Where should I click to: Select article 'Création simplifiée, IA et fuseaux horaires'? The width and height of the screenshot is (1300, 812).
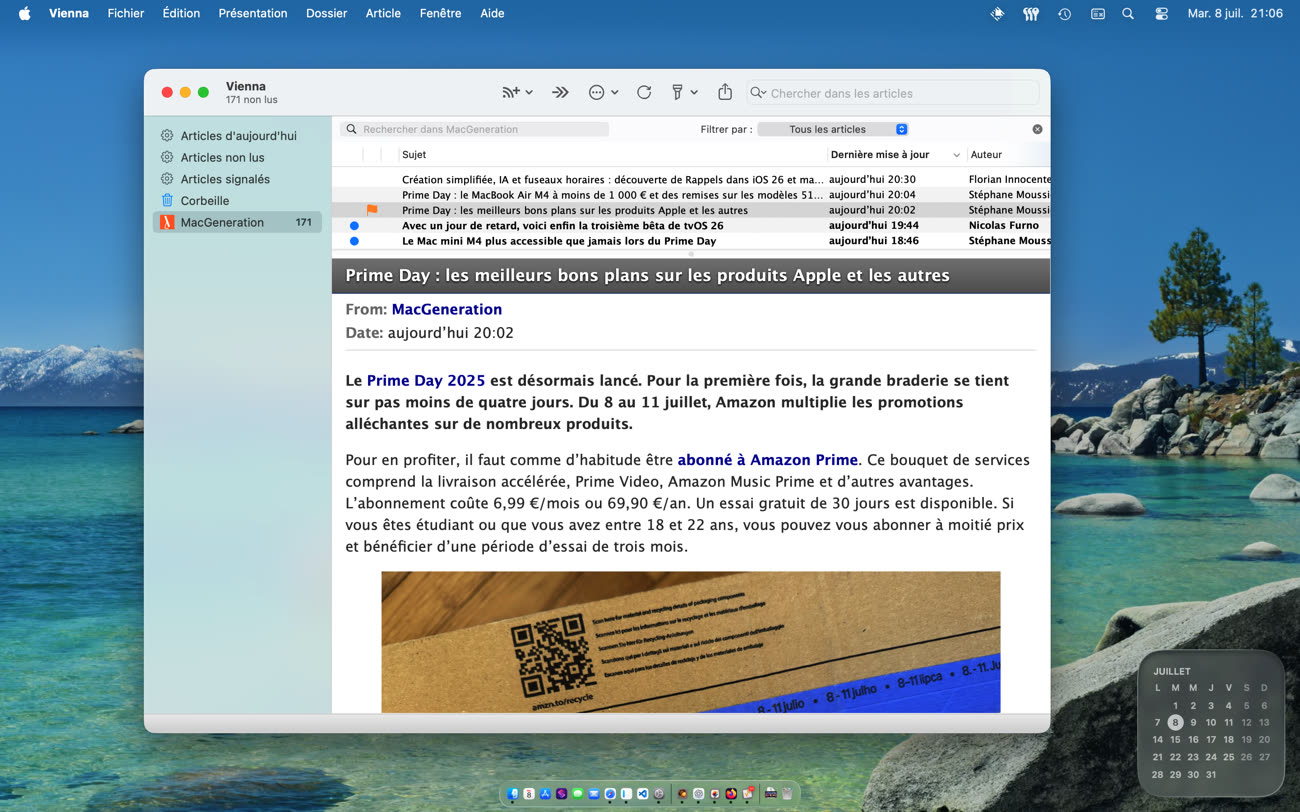(612, 180)
